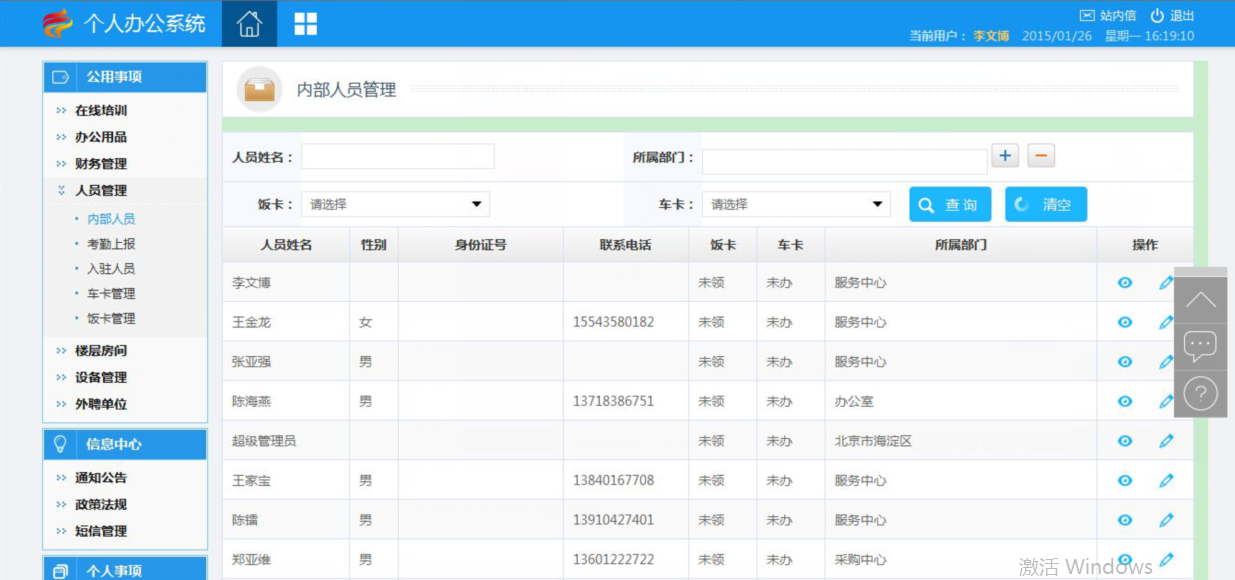Open the 车卡 dropdown selector

796,205
